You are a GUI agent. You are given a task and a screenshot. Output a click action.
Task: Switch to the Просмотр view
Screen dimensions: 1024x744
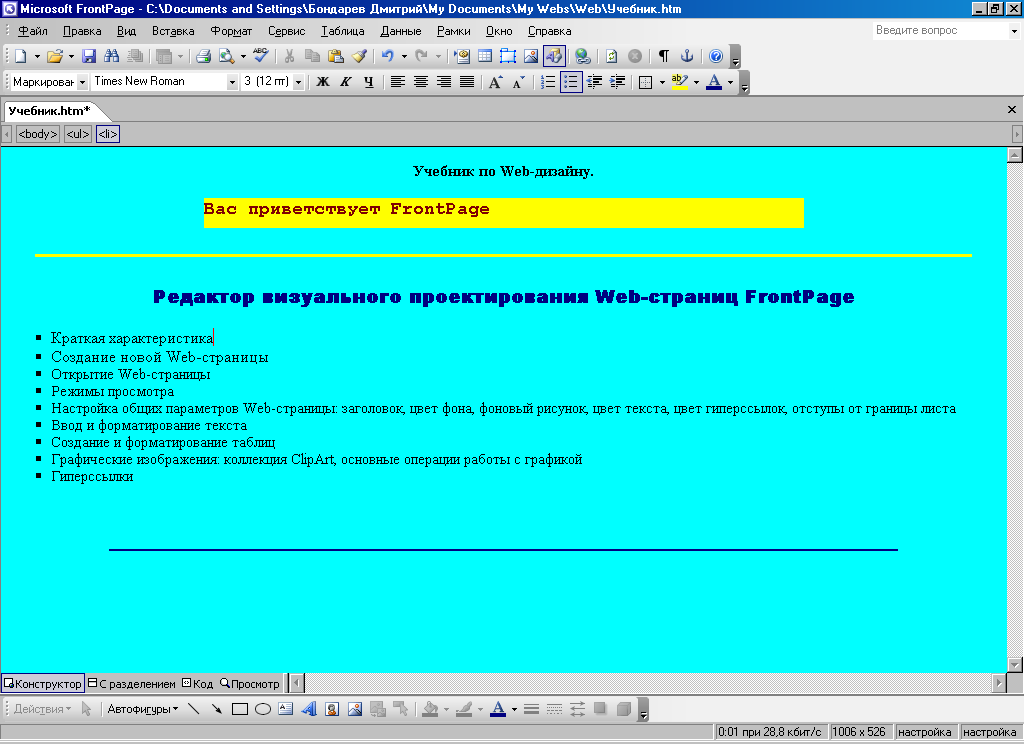tap(250, 683)
